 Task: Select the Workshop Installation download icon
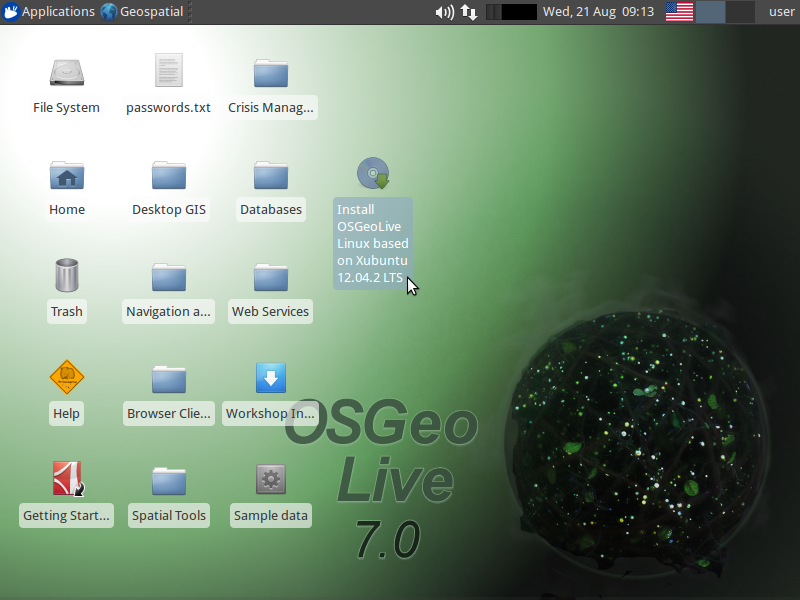271,378
